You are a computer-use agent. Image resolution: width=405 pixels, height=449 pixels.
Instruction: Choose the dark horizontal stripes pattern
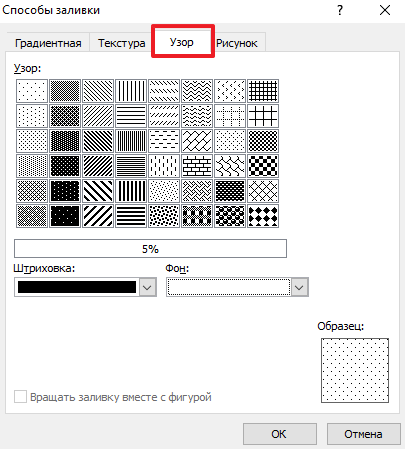131,216
